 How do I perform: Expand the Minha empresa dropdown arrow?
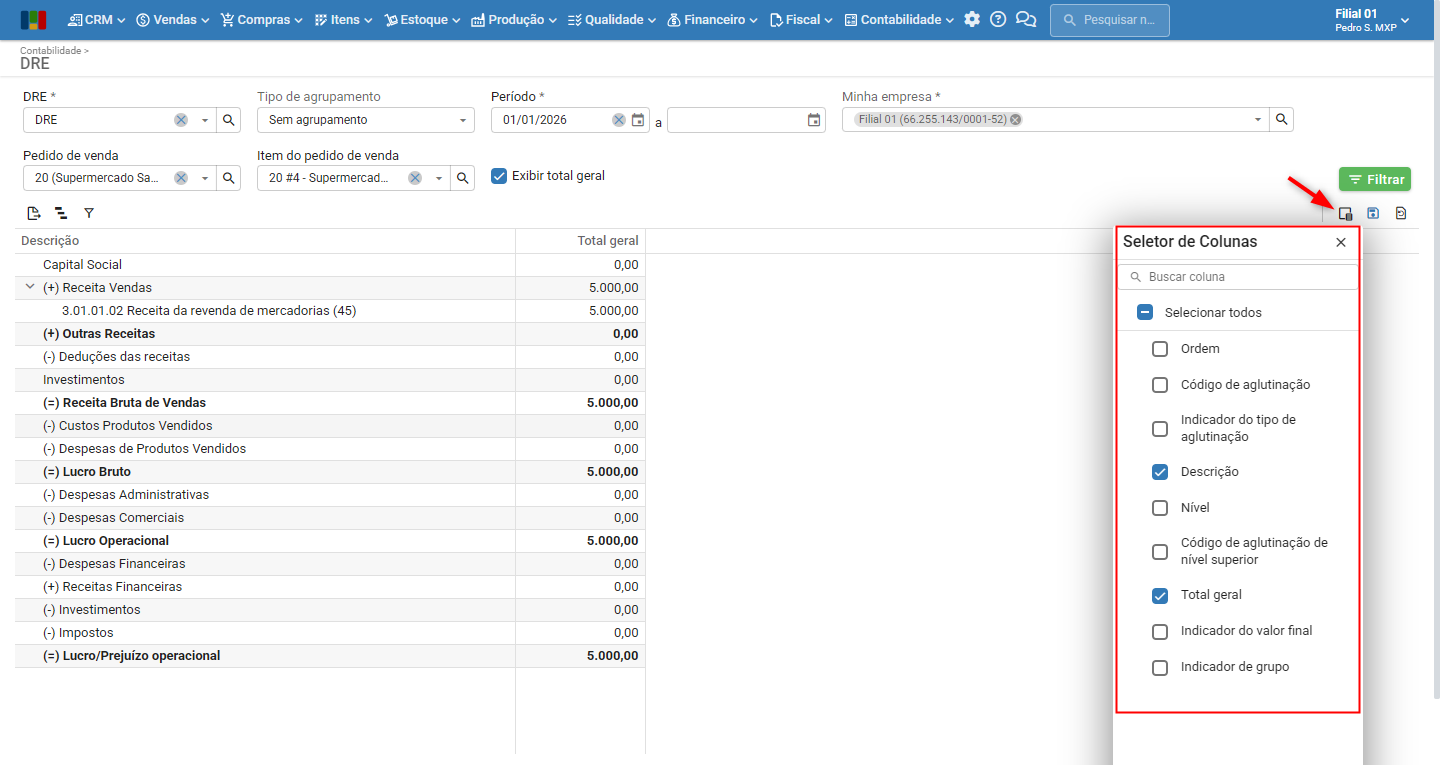pos(1258,120)
